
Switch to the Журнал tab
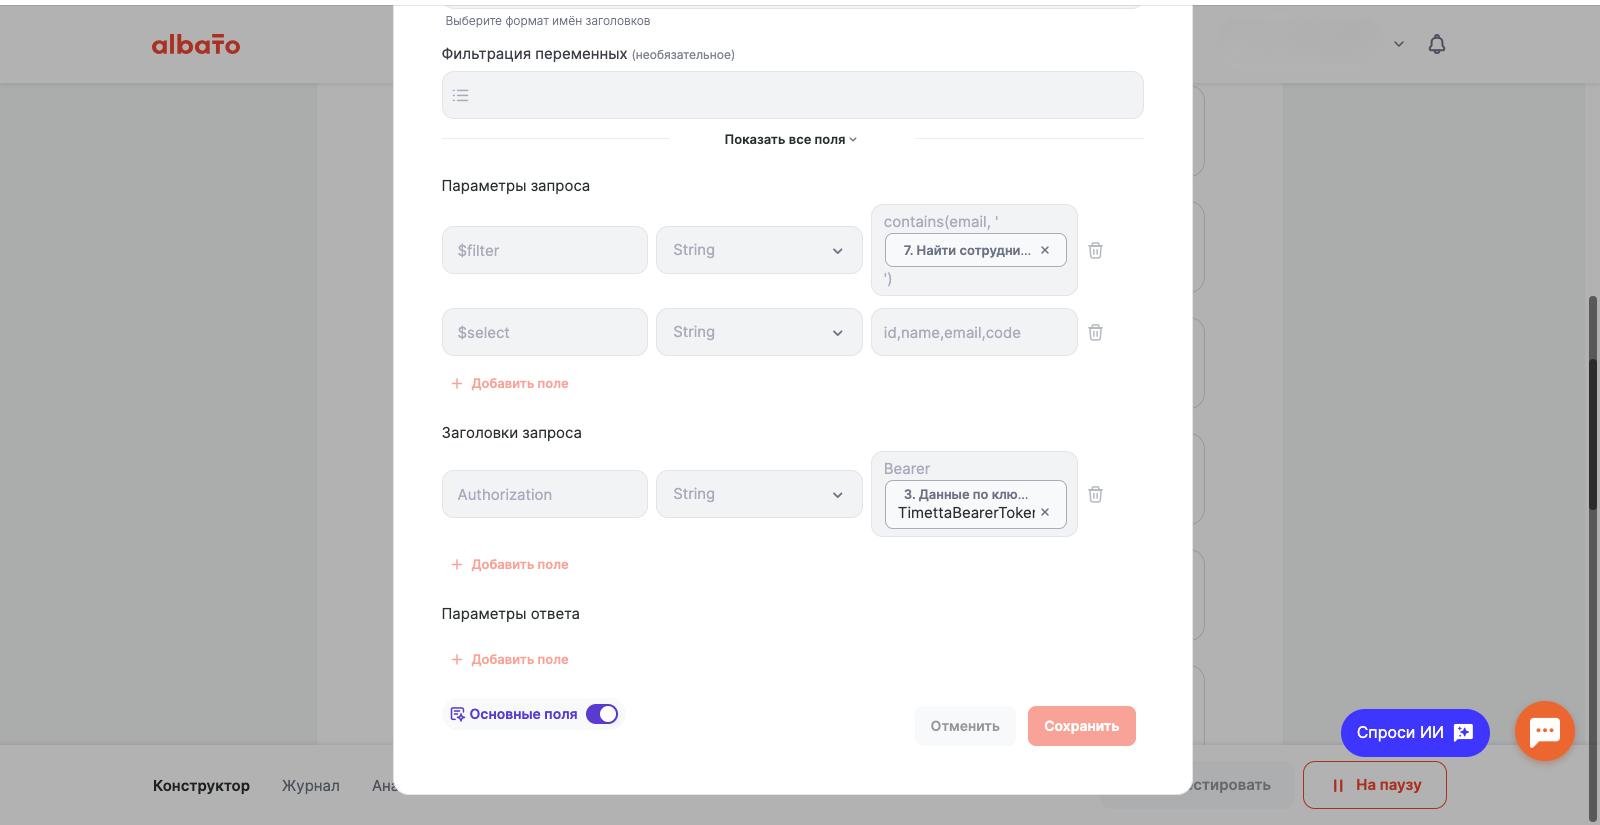[310, 786]
